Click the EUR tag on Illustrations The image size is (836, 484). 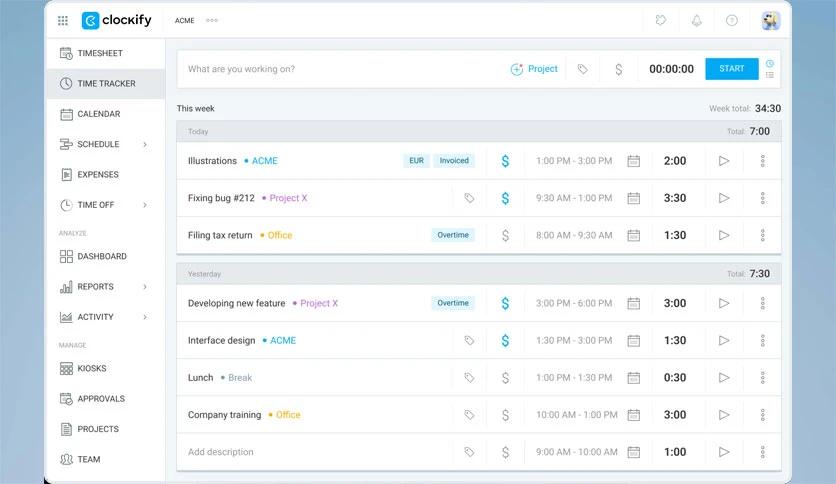416,160
